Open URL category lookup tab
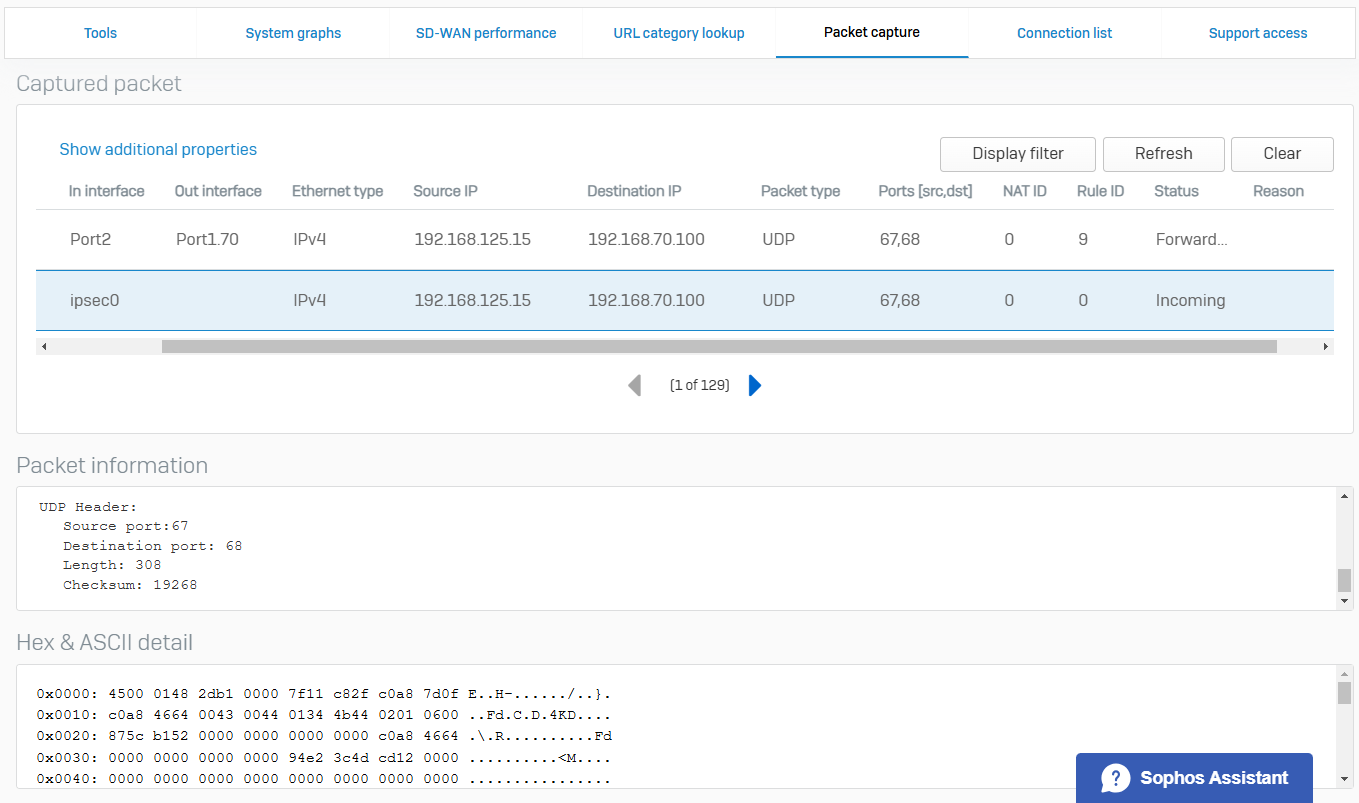Screen dimensions: 1359x803 point(679,33)
